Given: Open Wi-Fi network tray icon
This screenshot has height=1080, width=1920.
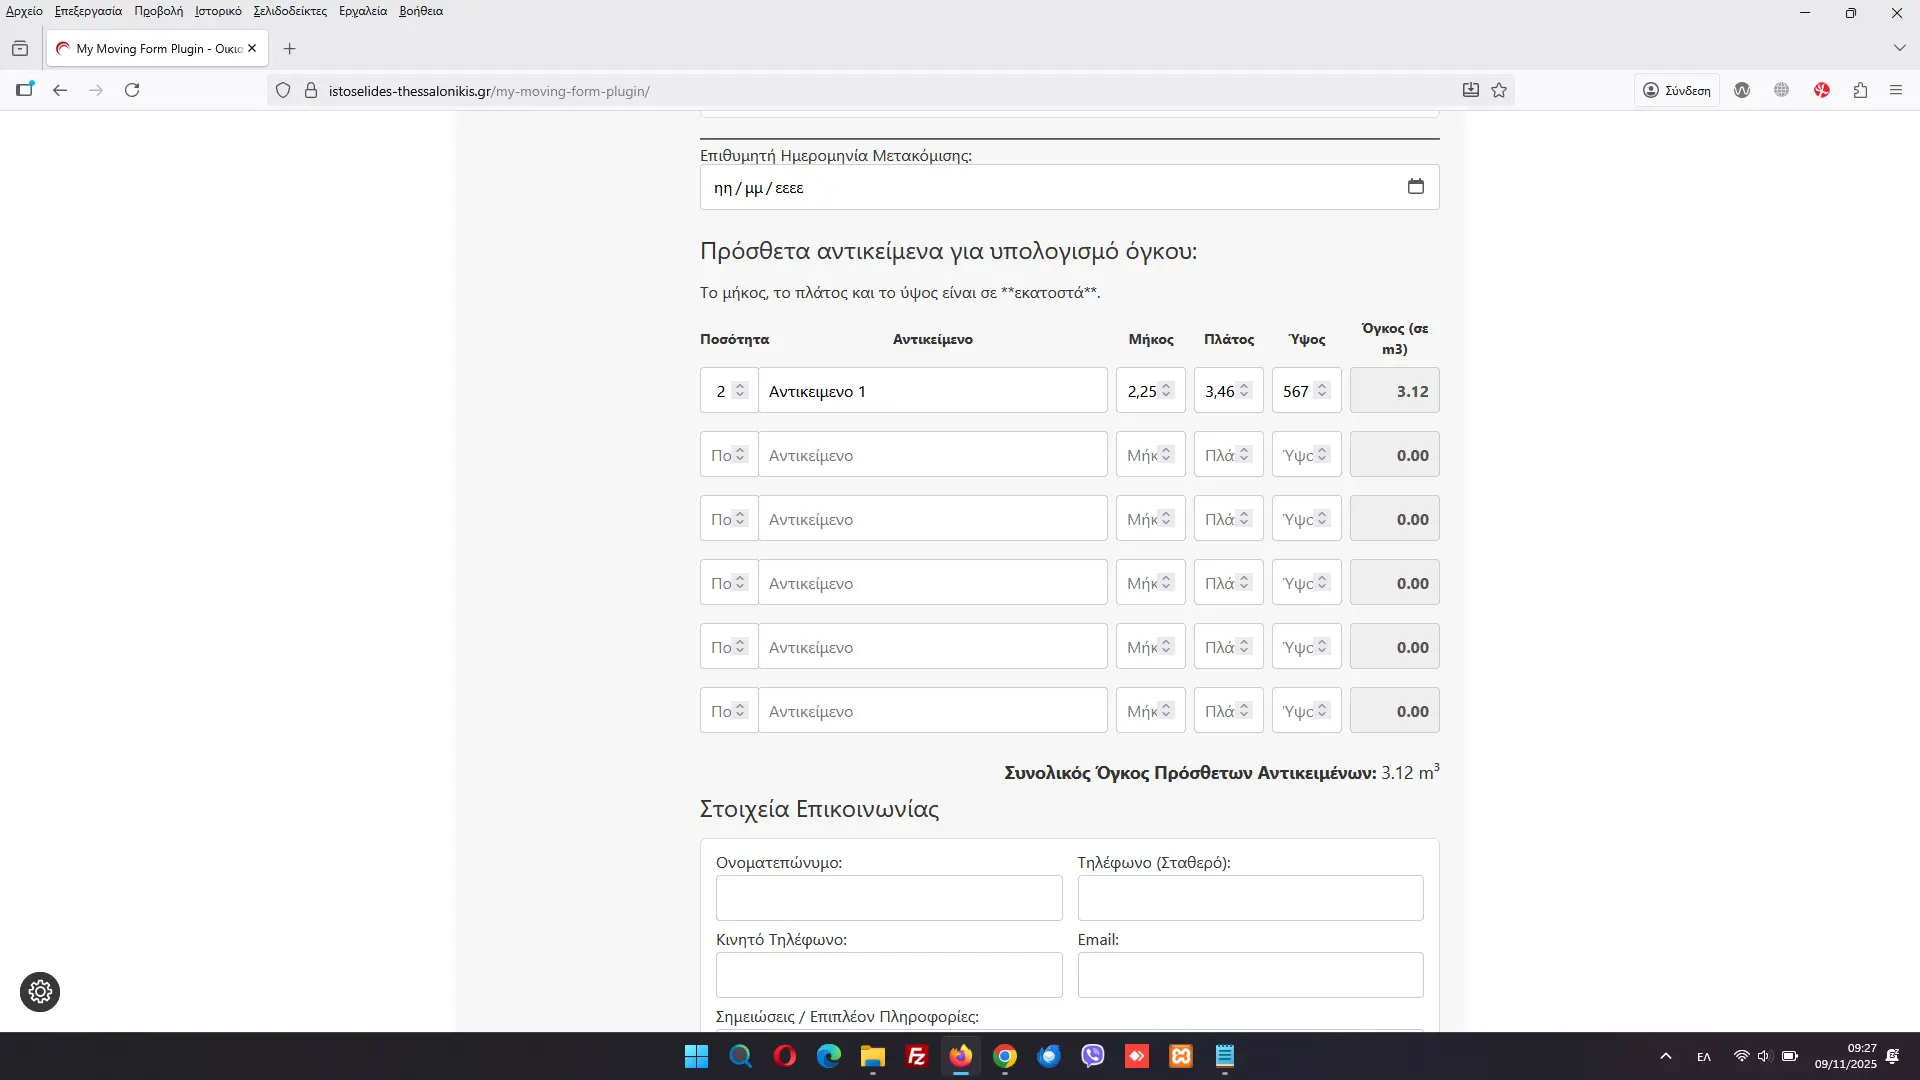Looking at the screenshot, I should pos(1741,1056).
